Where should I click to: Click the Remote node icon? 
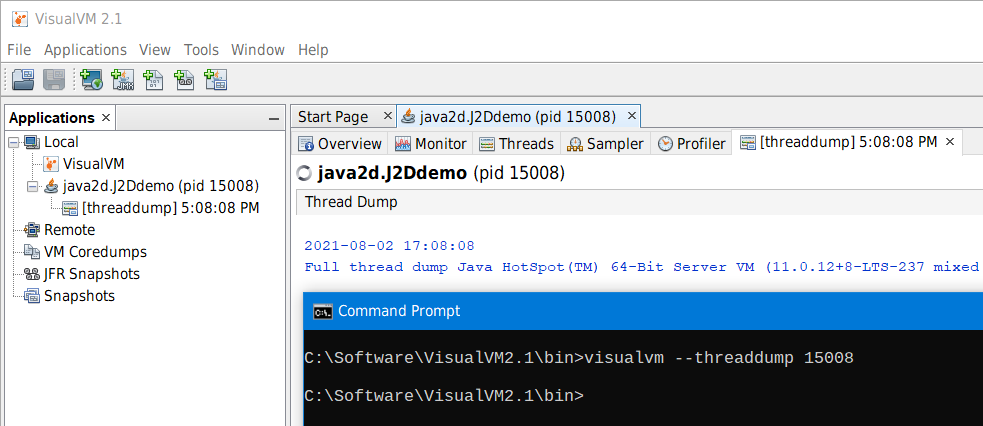pos(32,230)
